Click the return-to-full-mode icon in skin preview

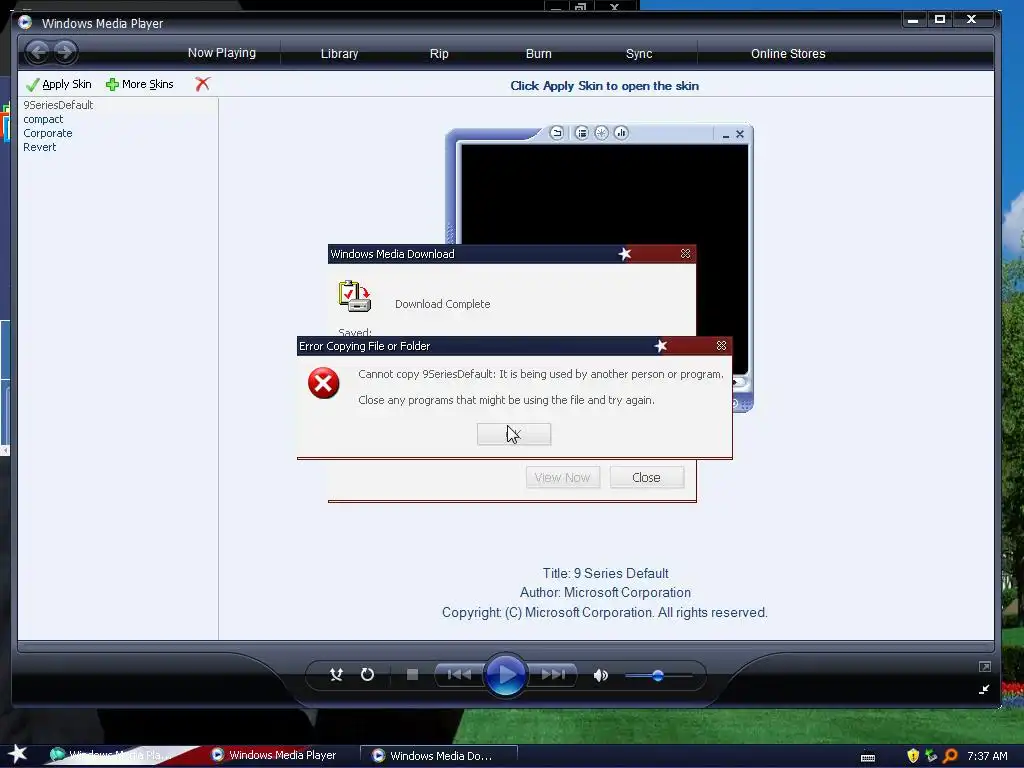(556, 133)
